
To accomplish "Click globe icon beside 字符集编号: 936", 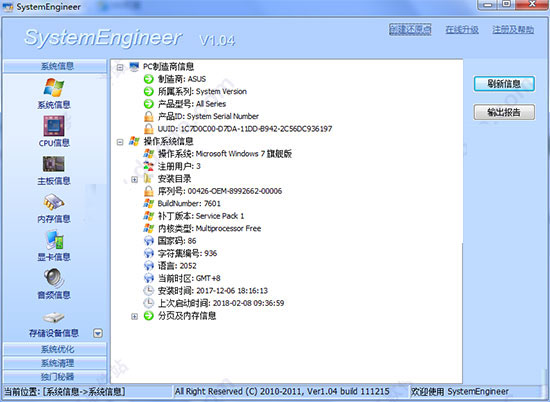I will click(x=149, y=253).
